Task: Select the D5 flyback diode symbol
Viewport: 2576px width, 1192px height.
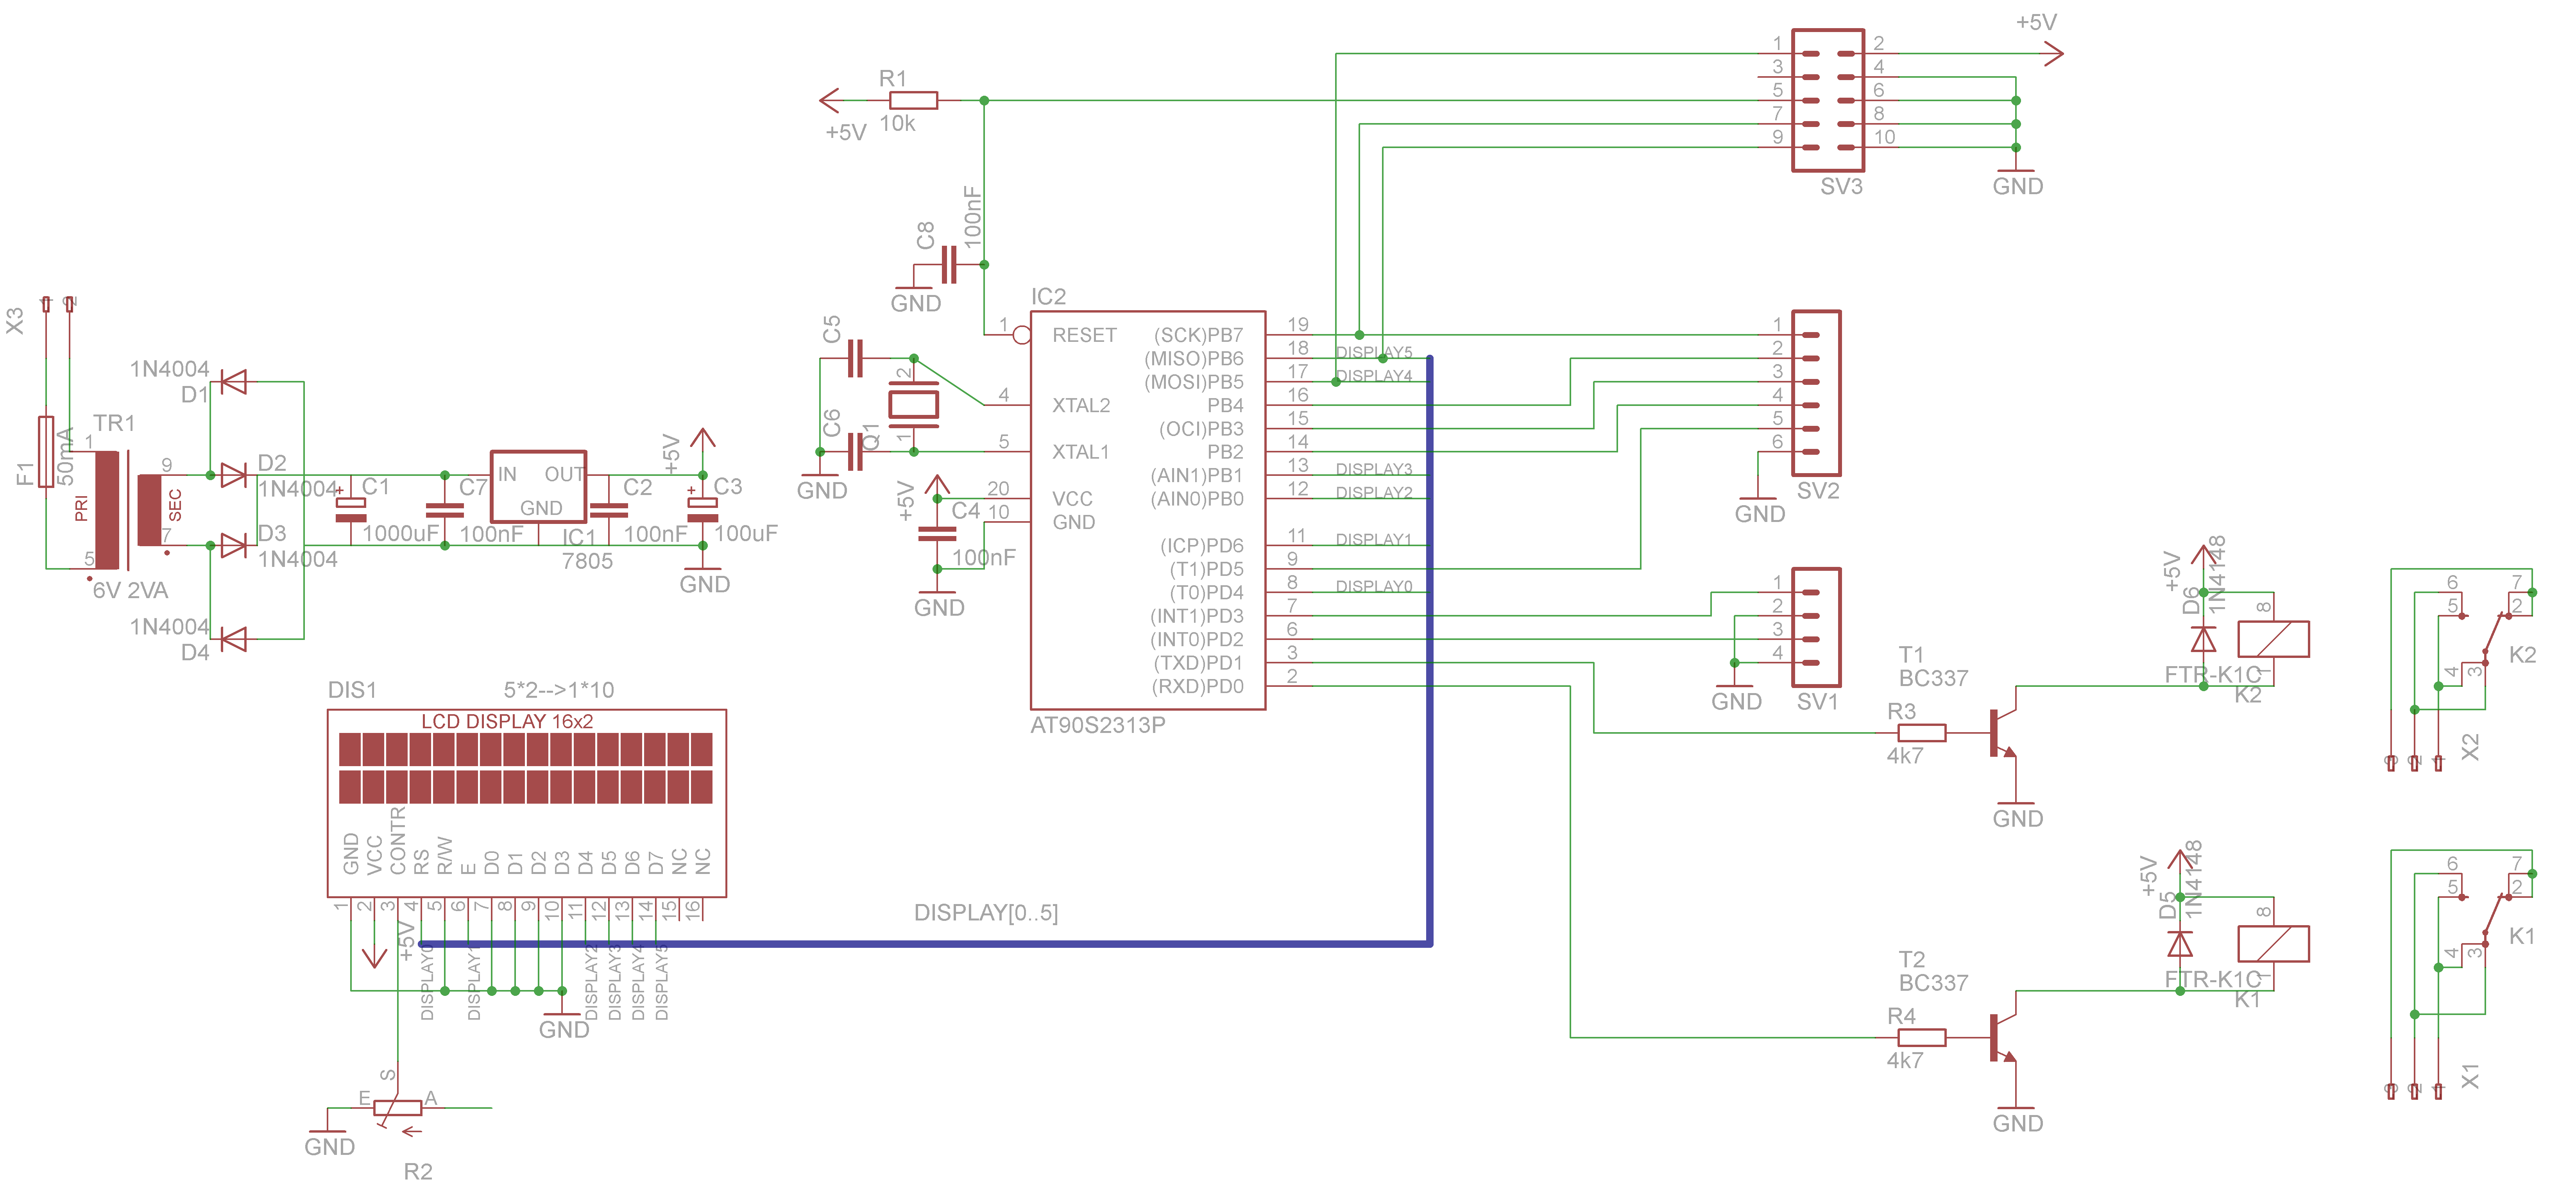Action: point(2180,944)
